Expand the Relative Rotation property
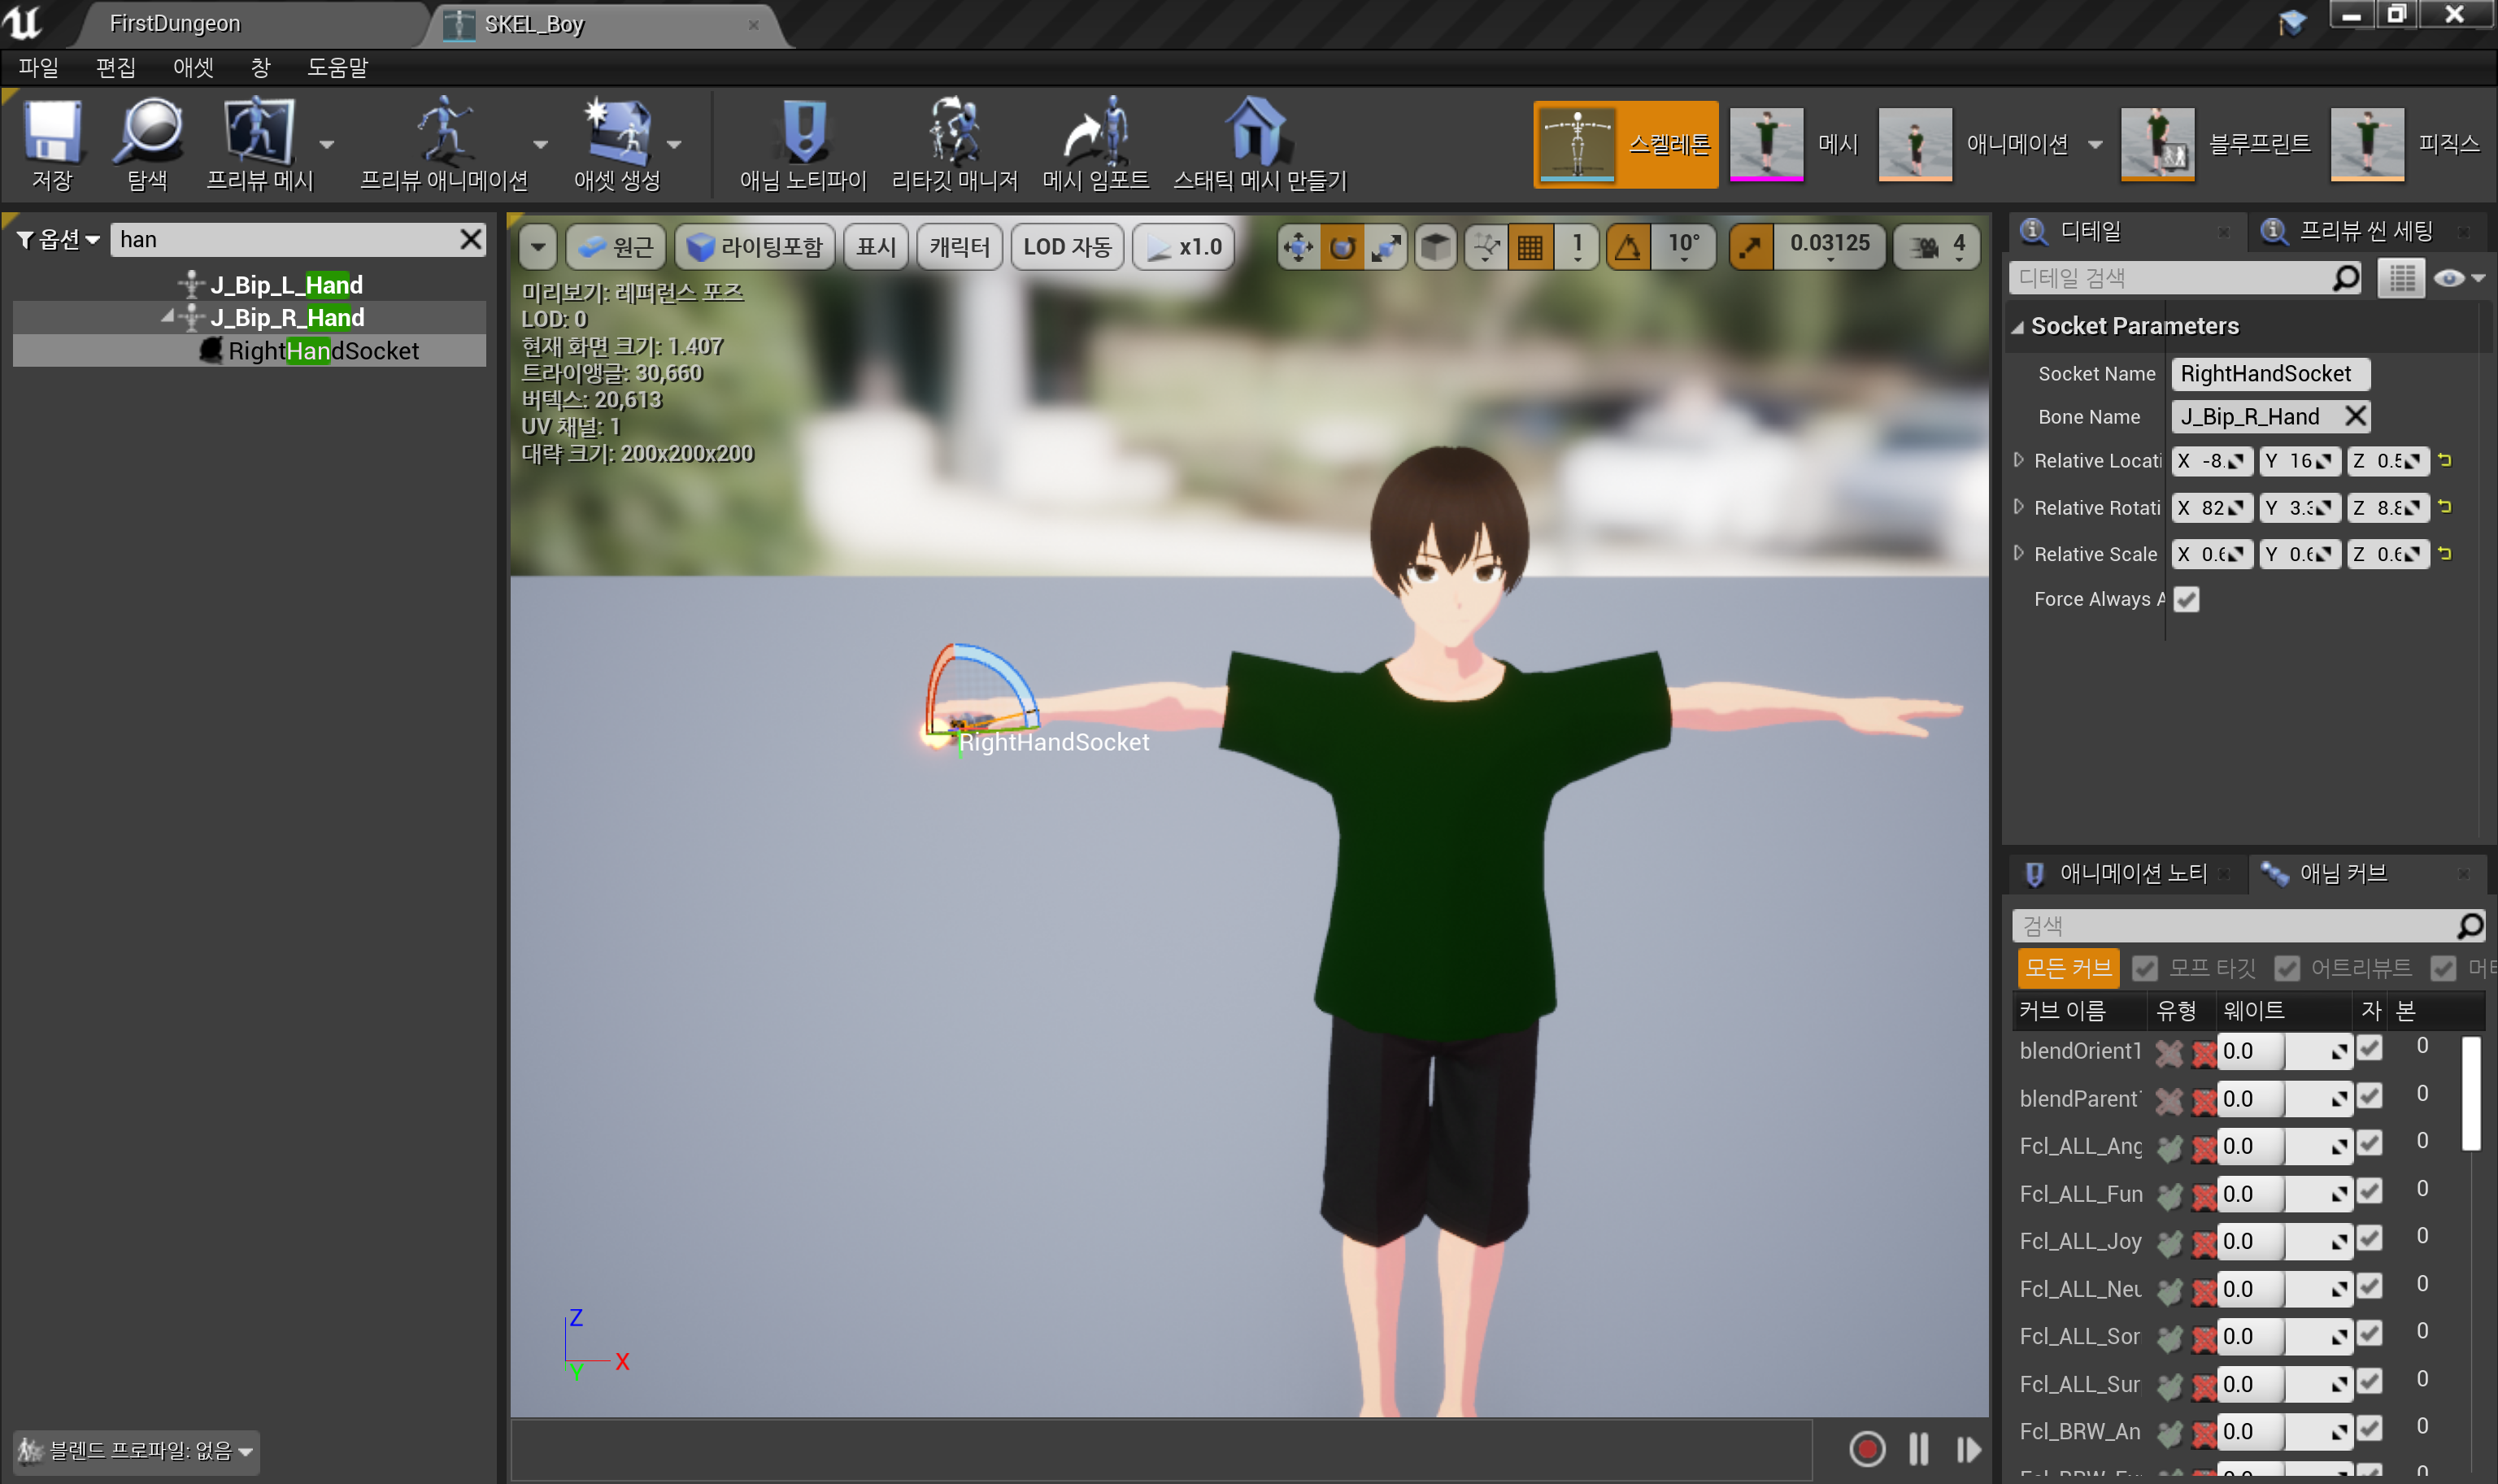Screen dimensions: 2498x1484 (x=2018, y=507)
